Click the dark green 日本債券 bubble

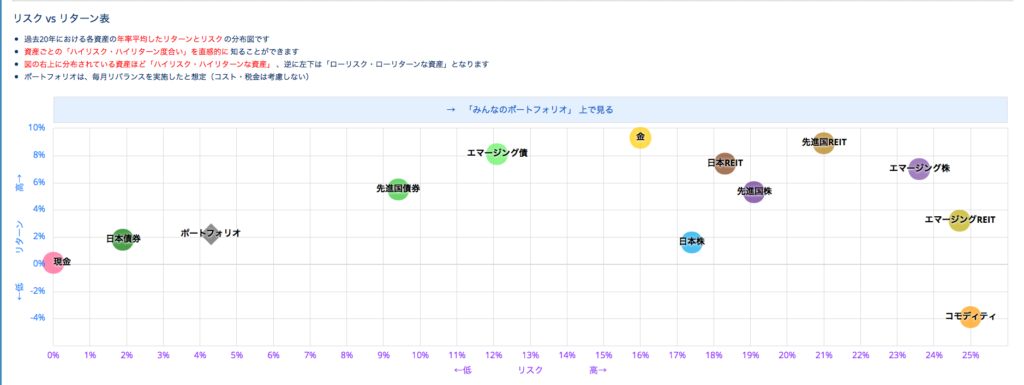pos(123,239)
